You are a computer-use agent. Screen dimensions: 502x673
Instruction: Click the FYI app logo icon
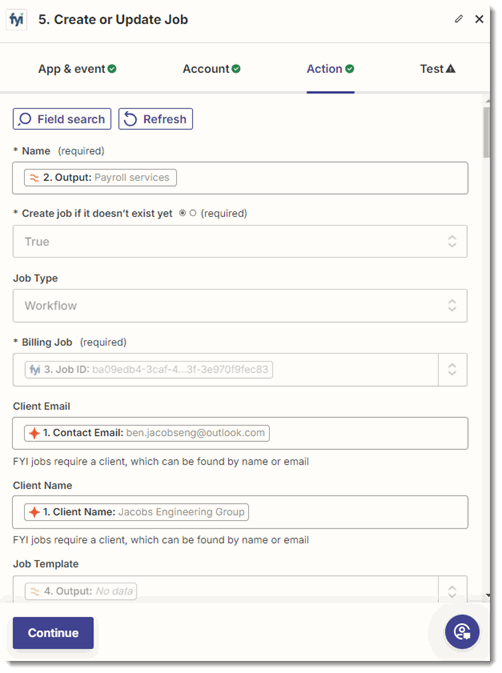point(16,20)
